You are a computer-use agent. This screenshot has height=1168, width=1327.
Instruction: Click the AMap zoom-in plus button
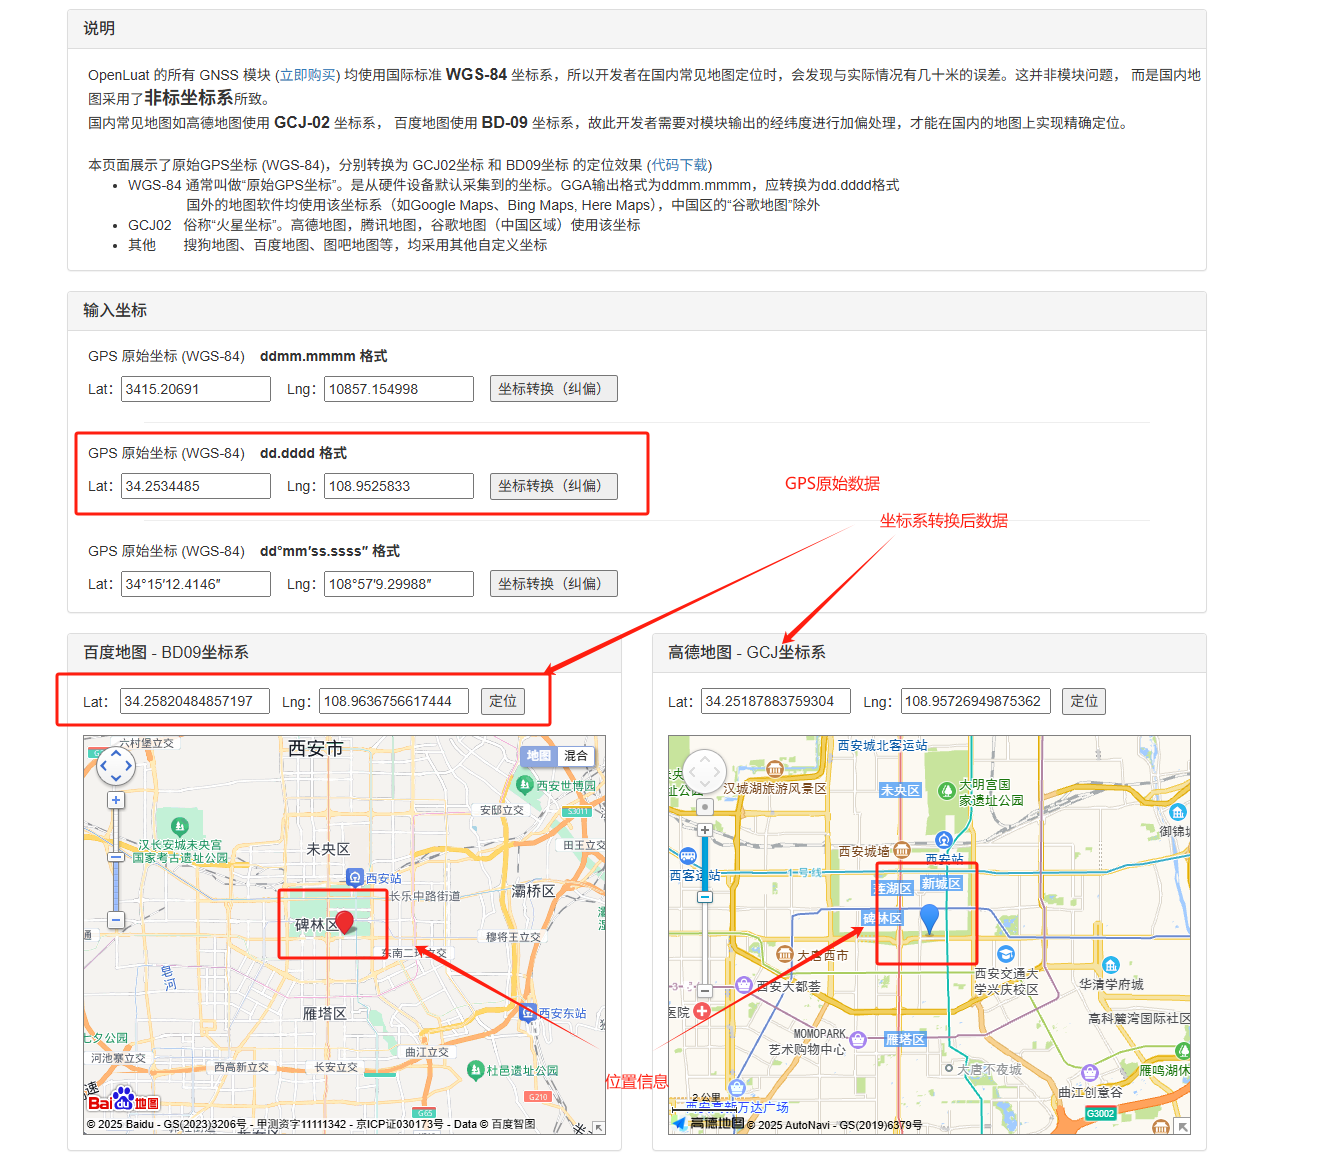[x=705, y=830]
